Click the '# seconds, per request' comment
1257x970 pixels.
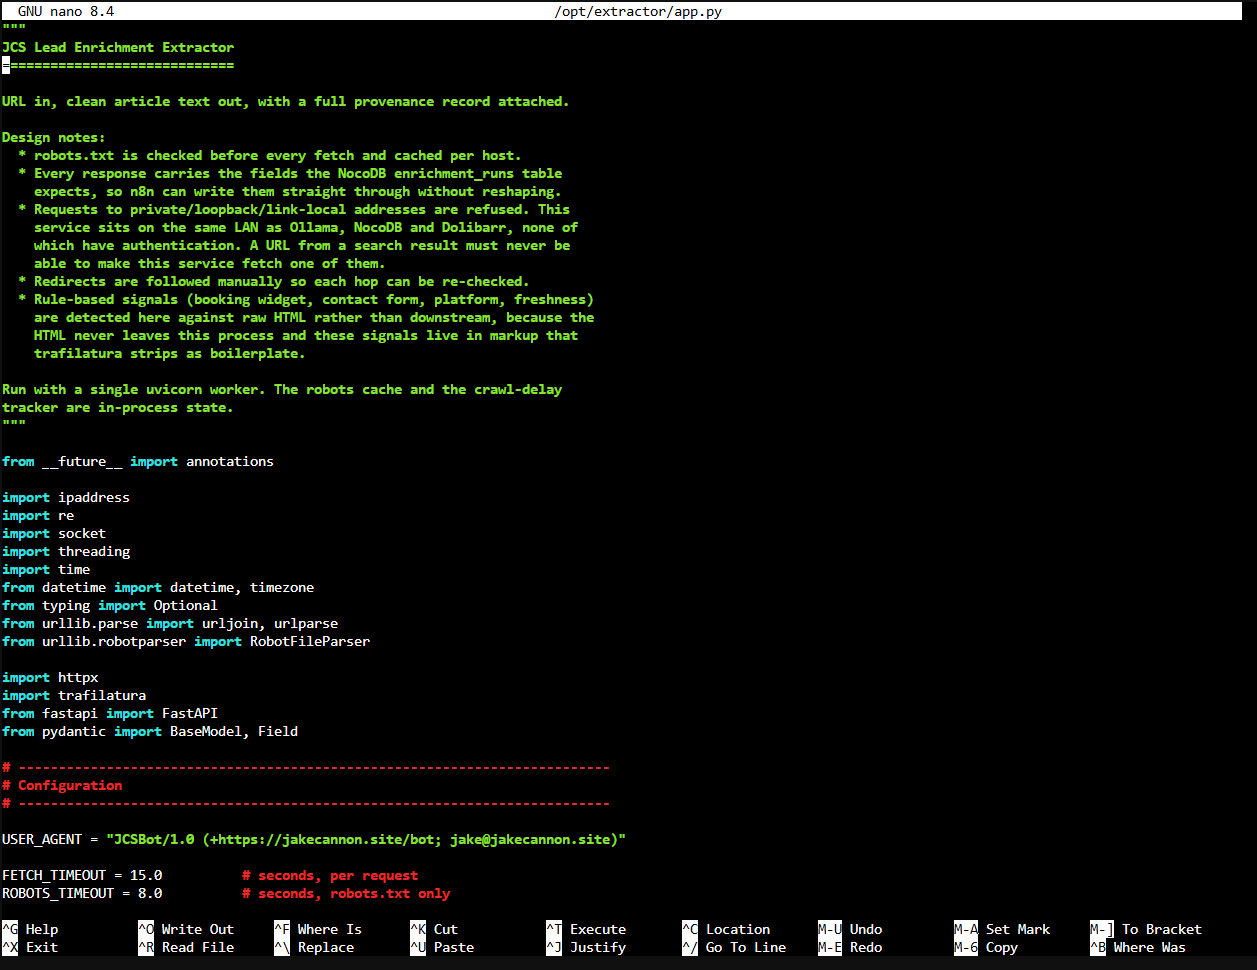(x=330, y=875)
